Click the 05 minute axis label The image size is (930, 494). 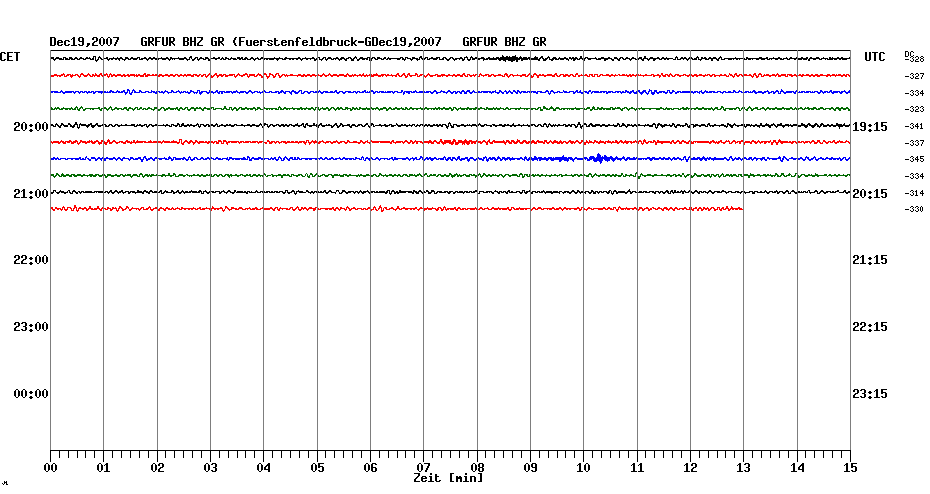[x=317, y=468]
